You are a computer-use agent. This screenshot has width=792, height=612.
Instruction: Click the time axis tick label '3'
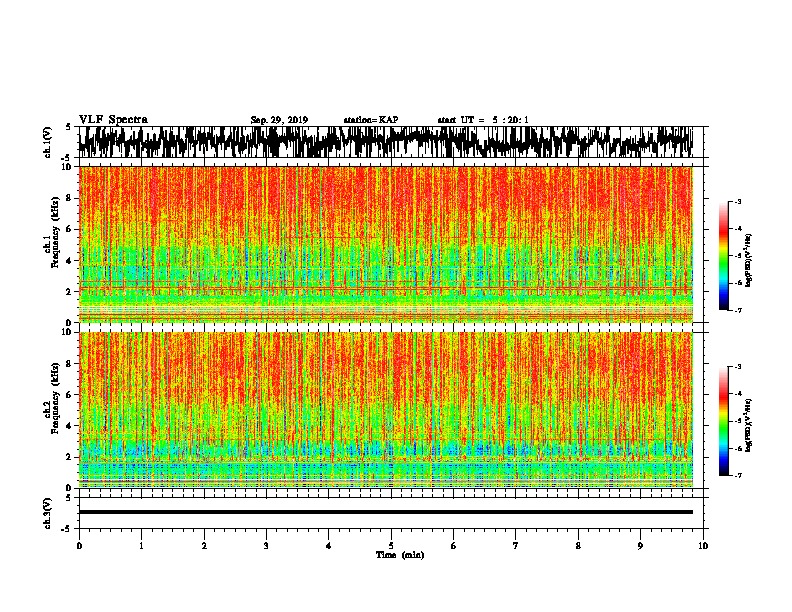point(266,546)
